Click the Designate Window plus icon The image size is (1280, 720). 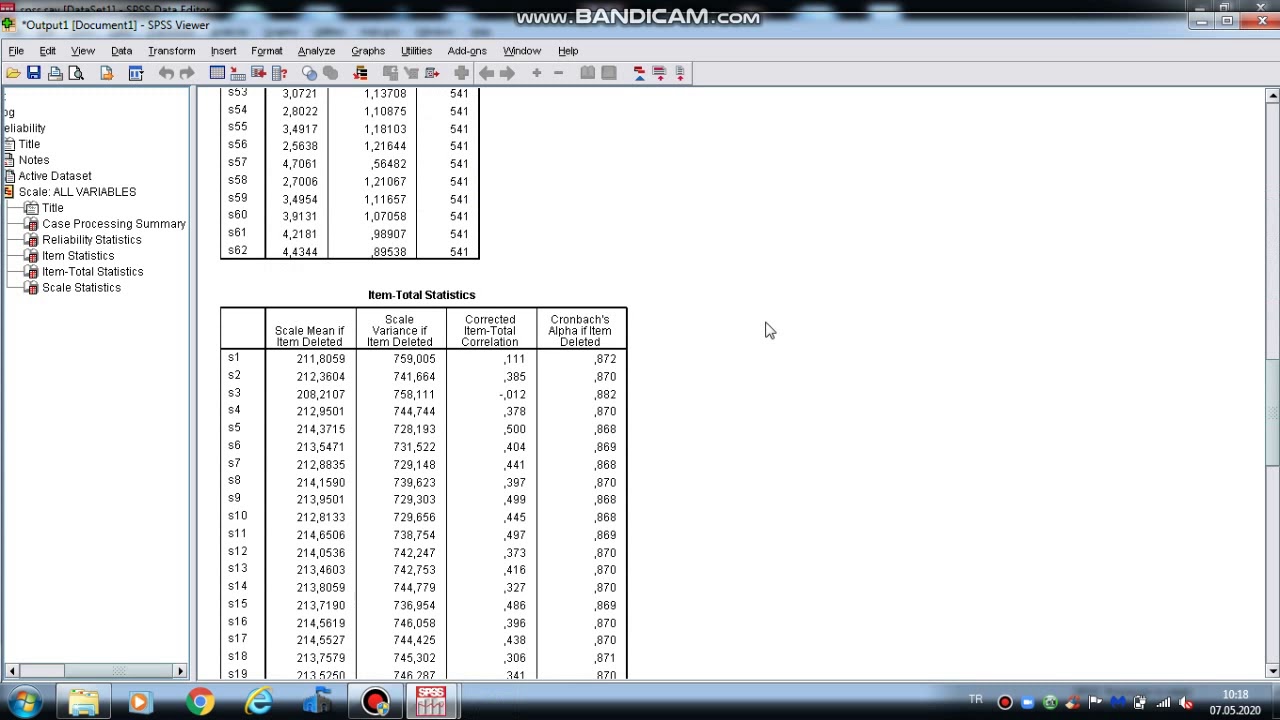(461, 73)
